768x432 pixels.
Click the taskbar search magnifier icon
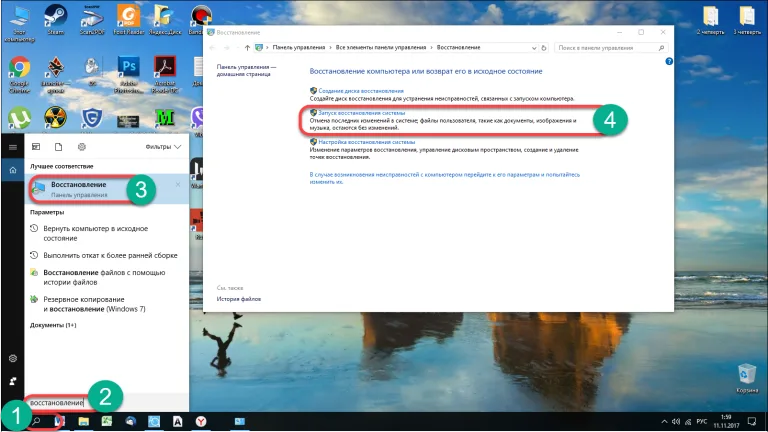pyautogui.click(x=36, y=421)
